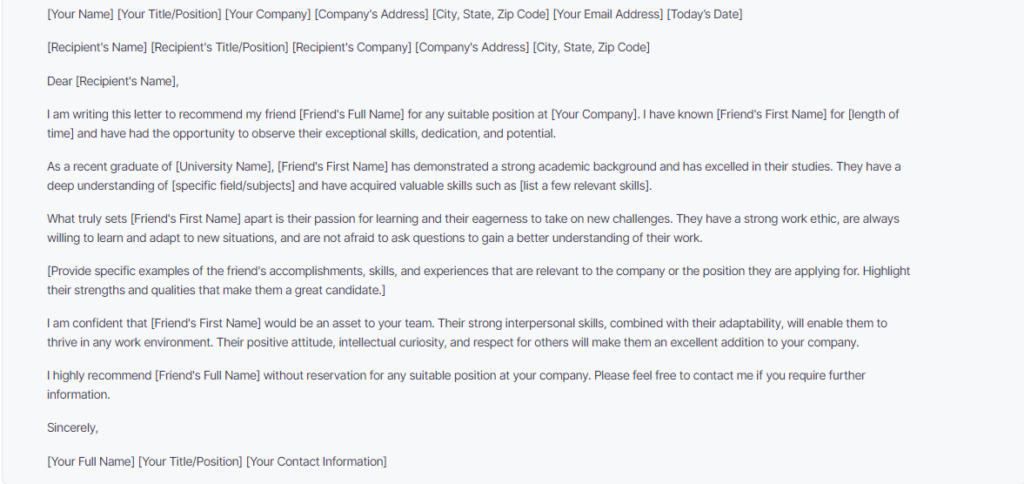Screen dimensions: 1024x484
Task: Click the word "Sincerely,"
Action: [72, 428]
